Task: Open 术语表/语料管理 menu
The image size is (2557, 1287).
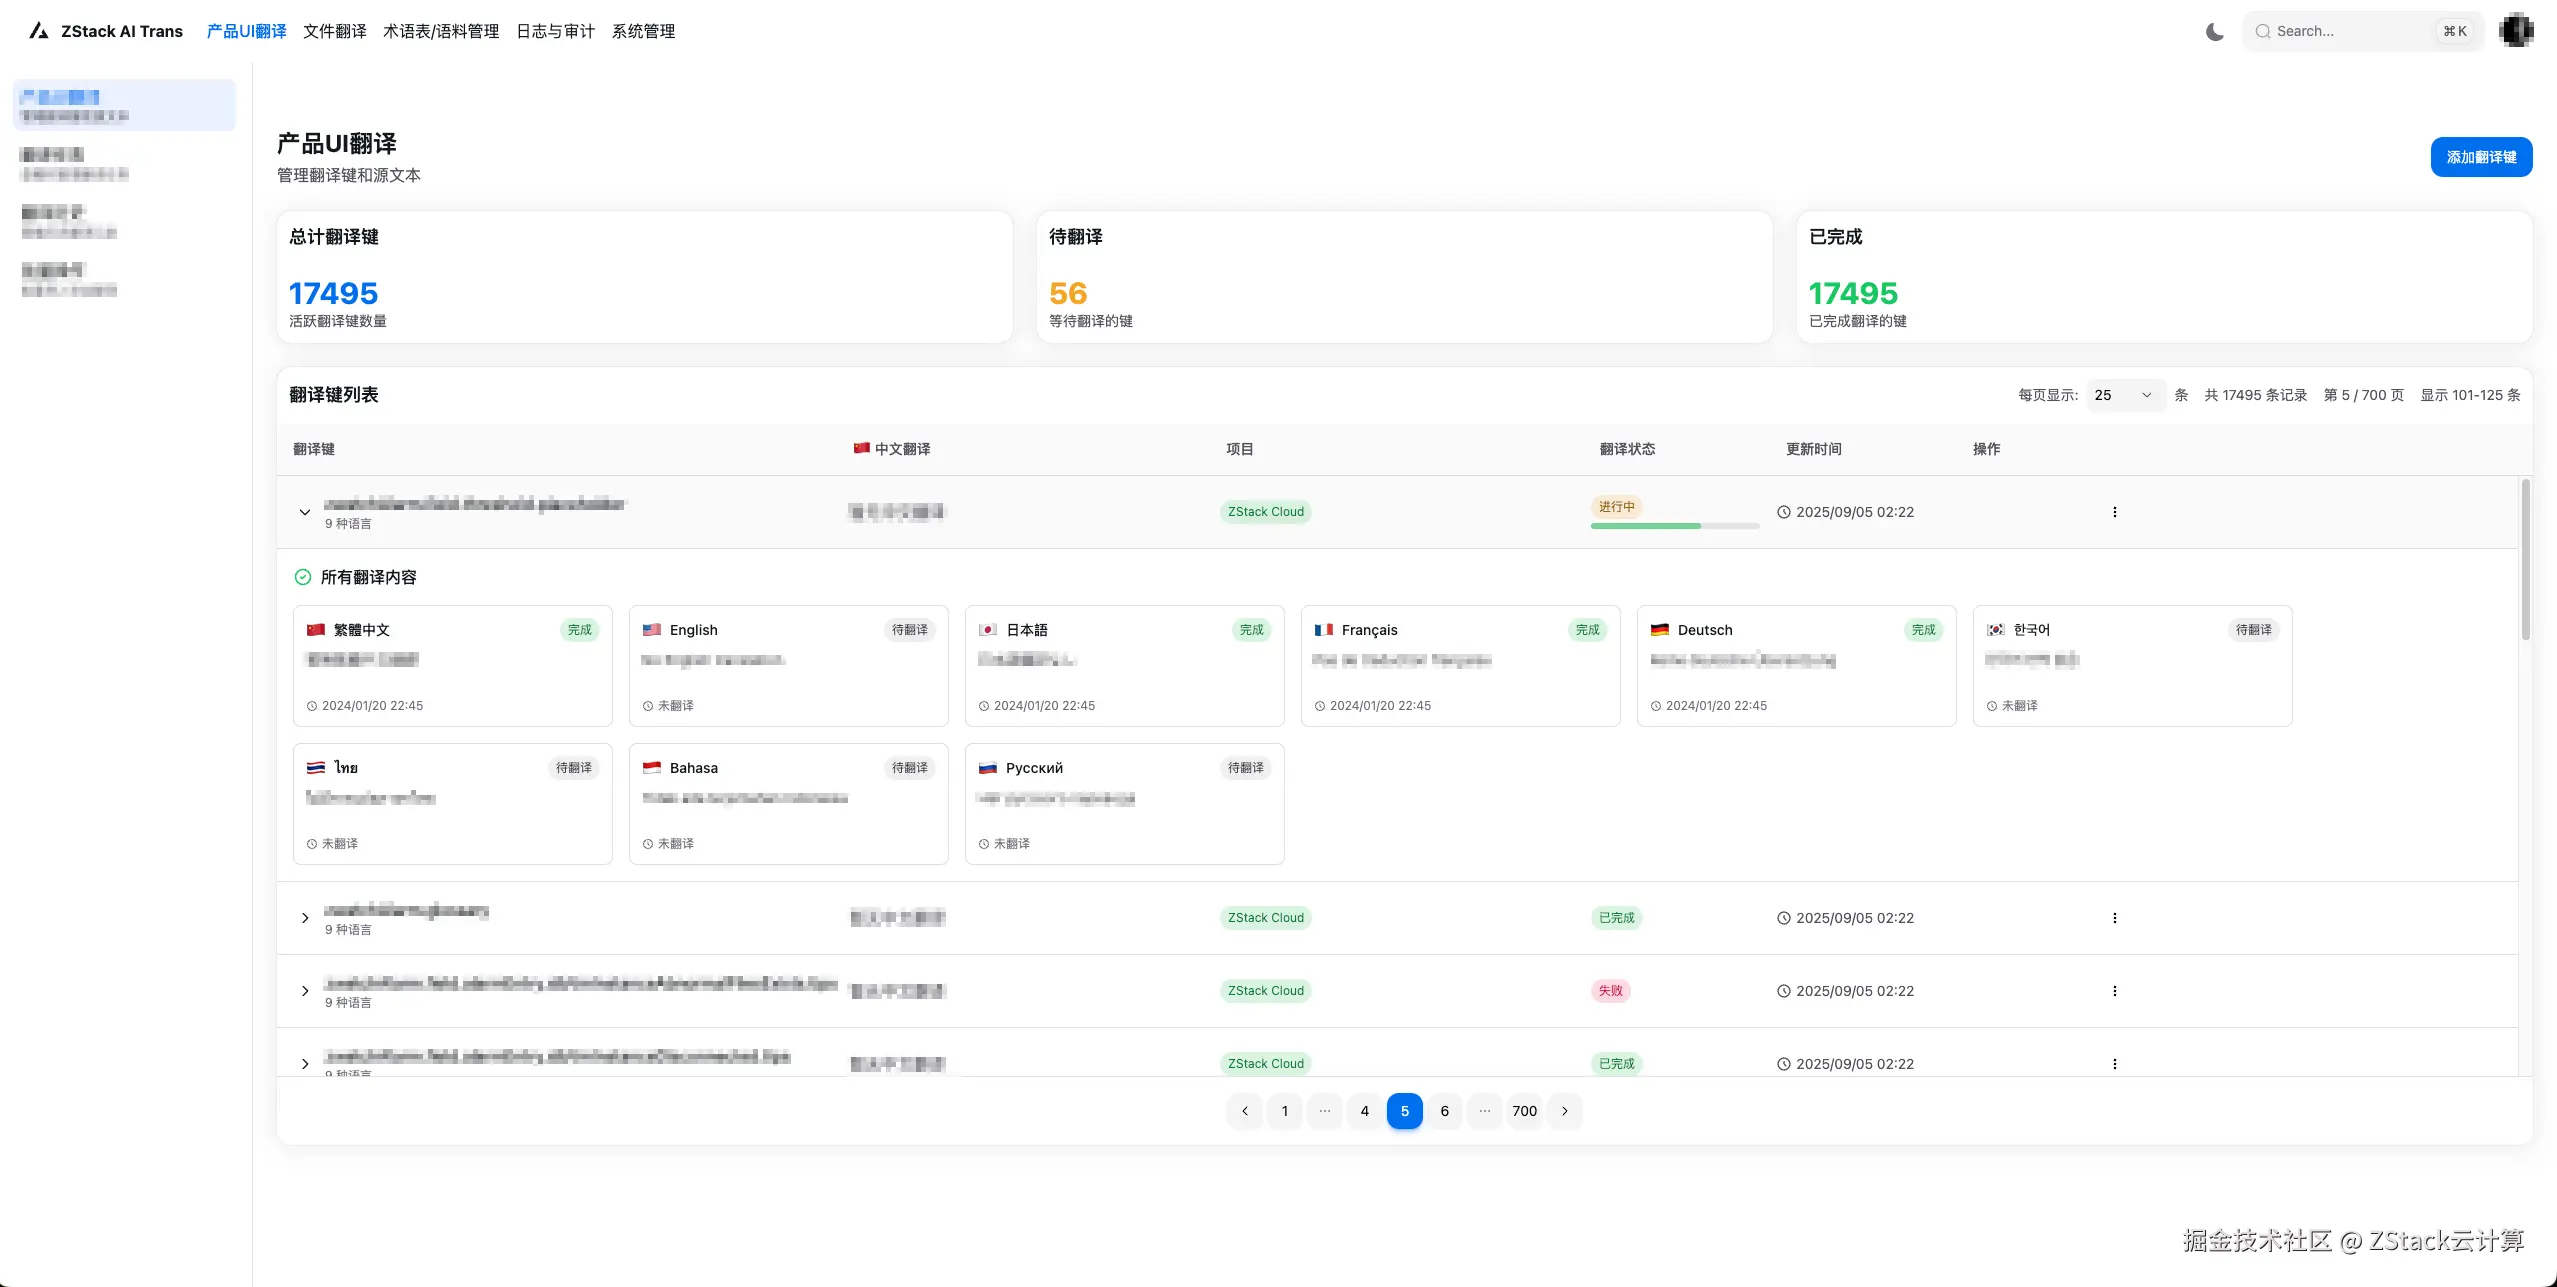Action: point(440,32)
